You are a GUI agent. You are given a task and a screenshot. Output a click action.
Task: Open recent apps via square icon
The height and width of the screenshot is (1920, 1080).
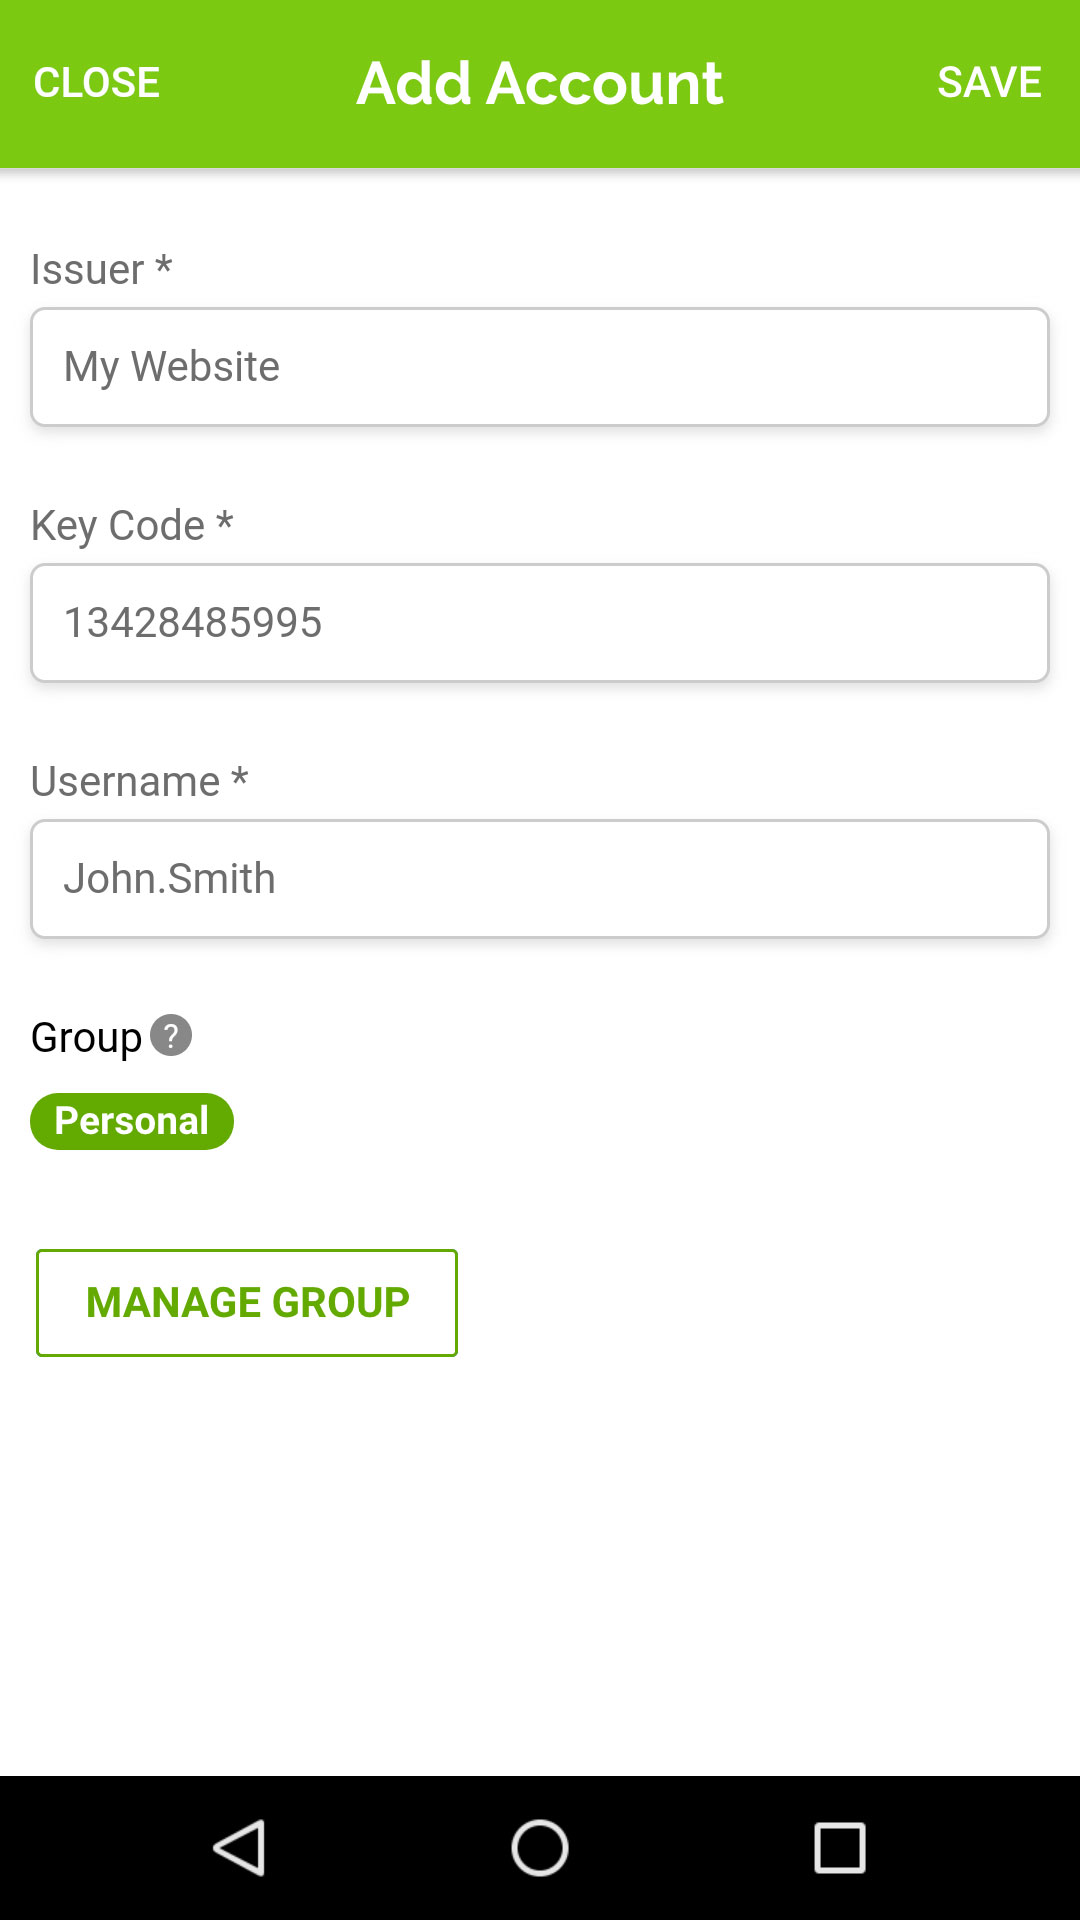coord(839,1847)
